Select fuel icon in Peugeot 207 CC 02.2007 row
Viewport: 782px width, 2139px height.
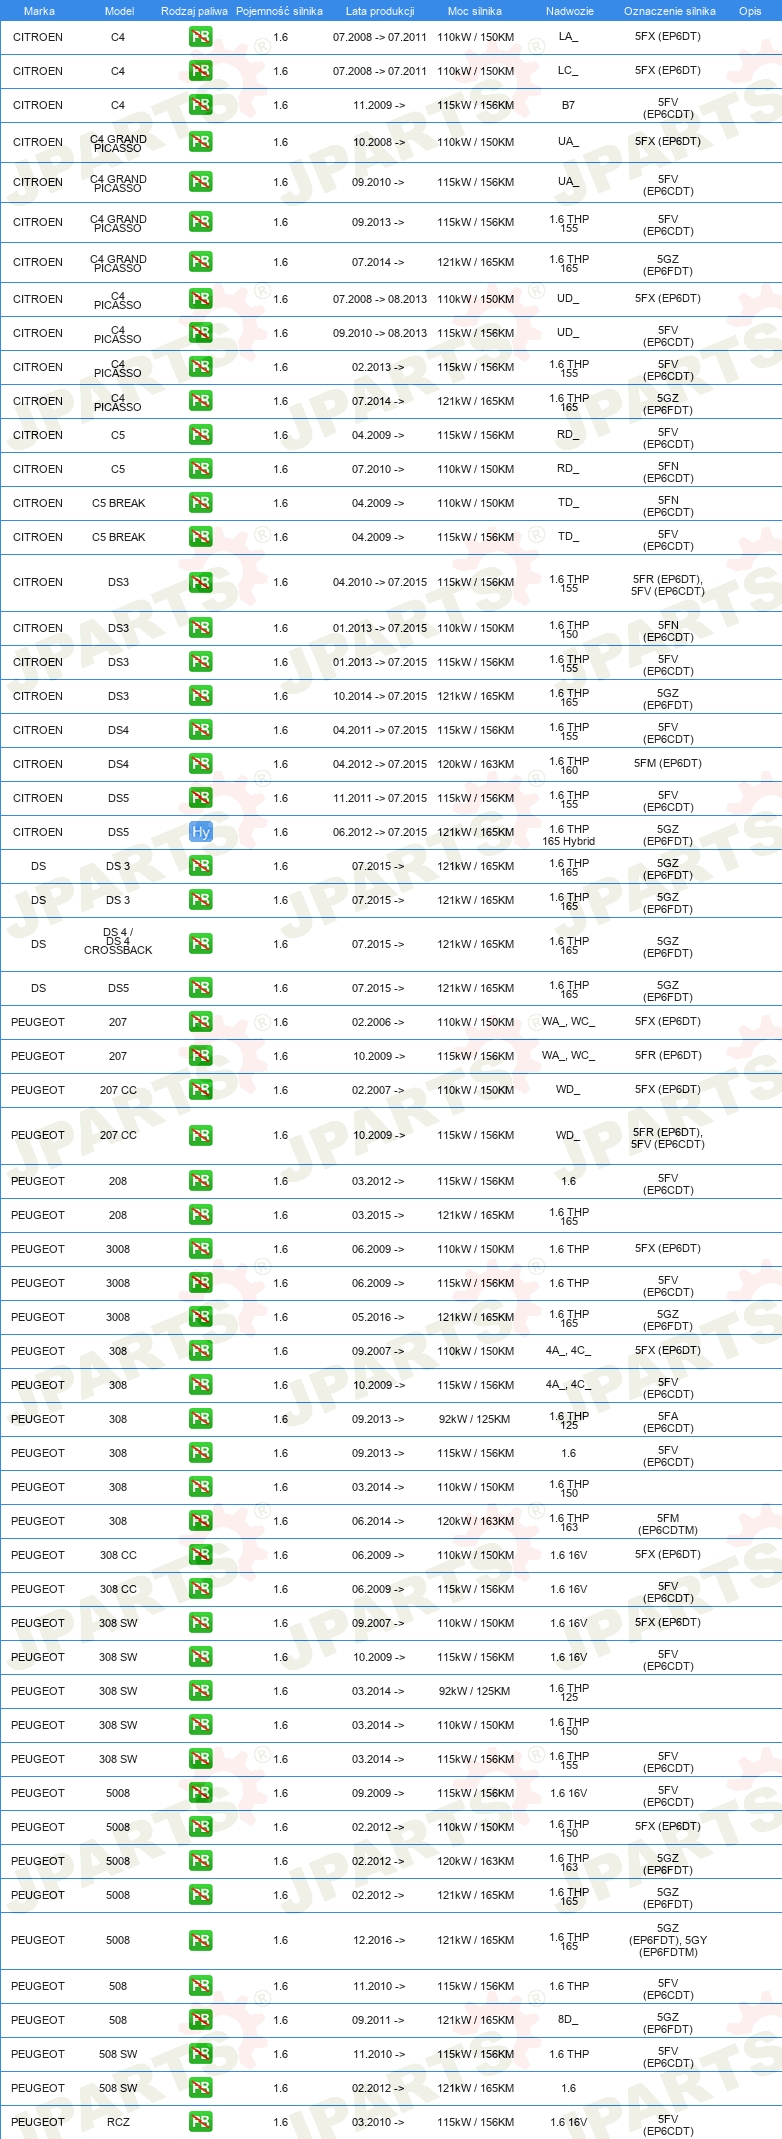coord(200,1090)
